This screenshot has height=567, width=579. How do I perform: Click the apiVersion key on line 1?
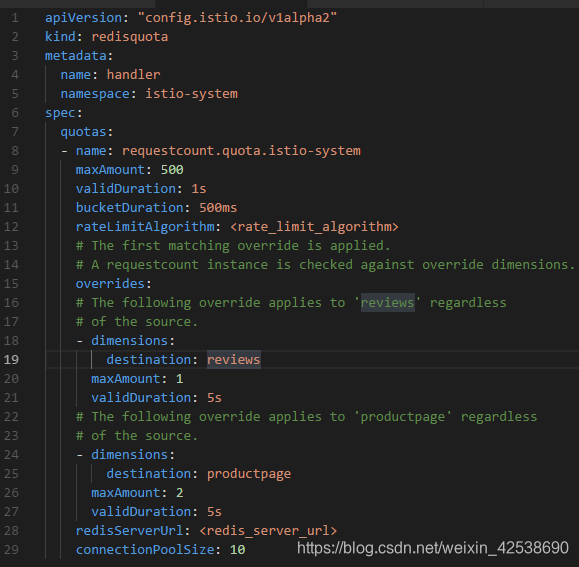83,18
